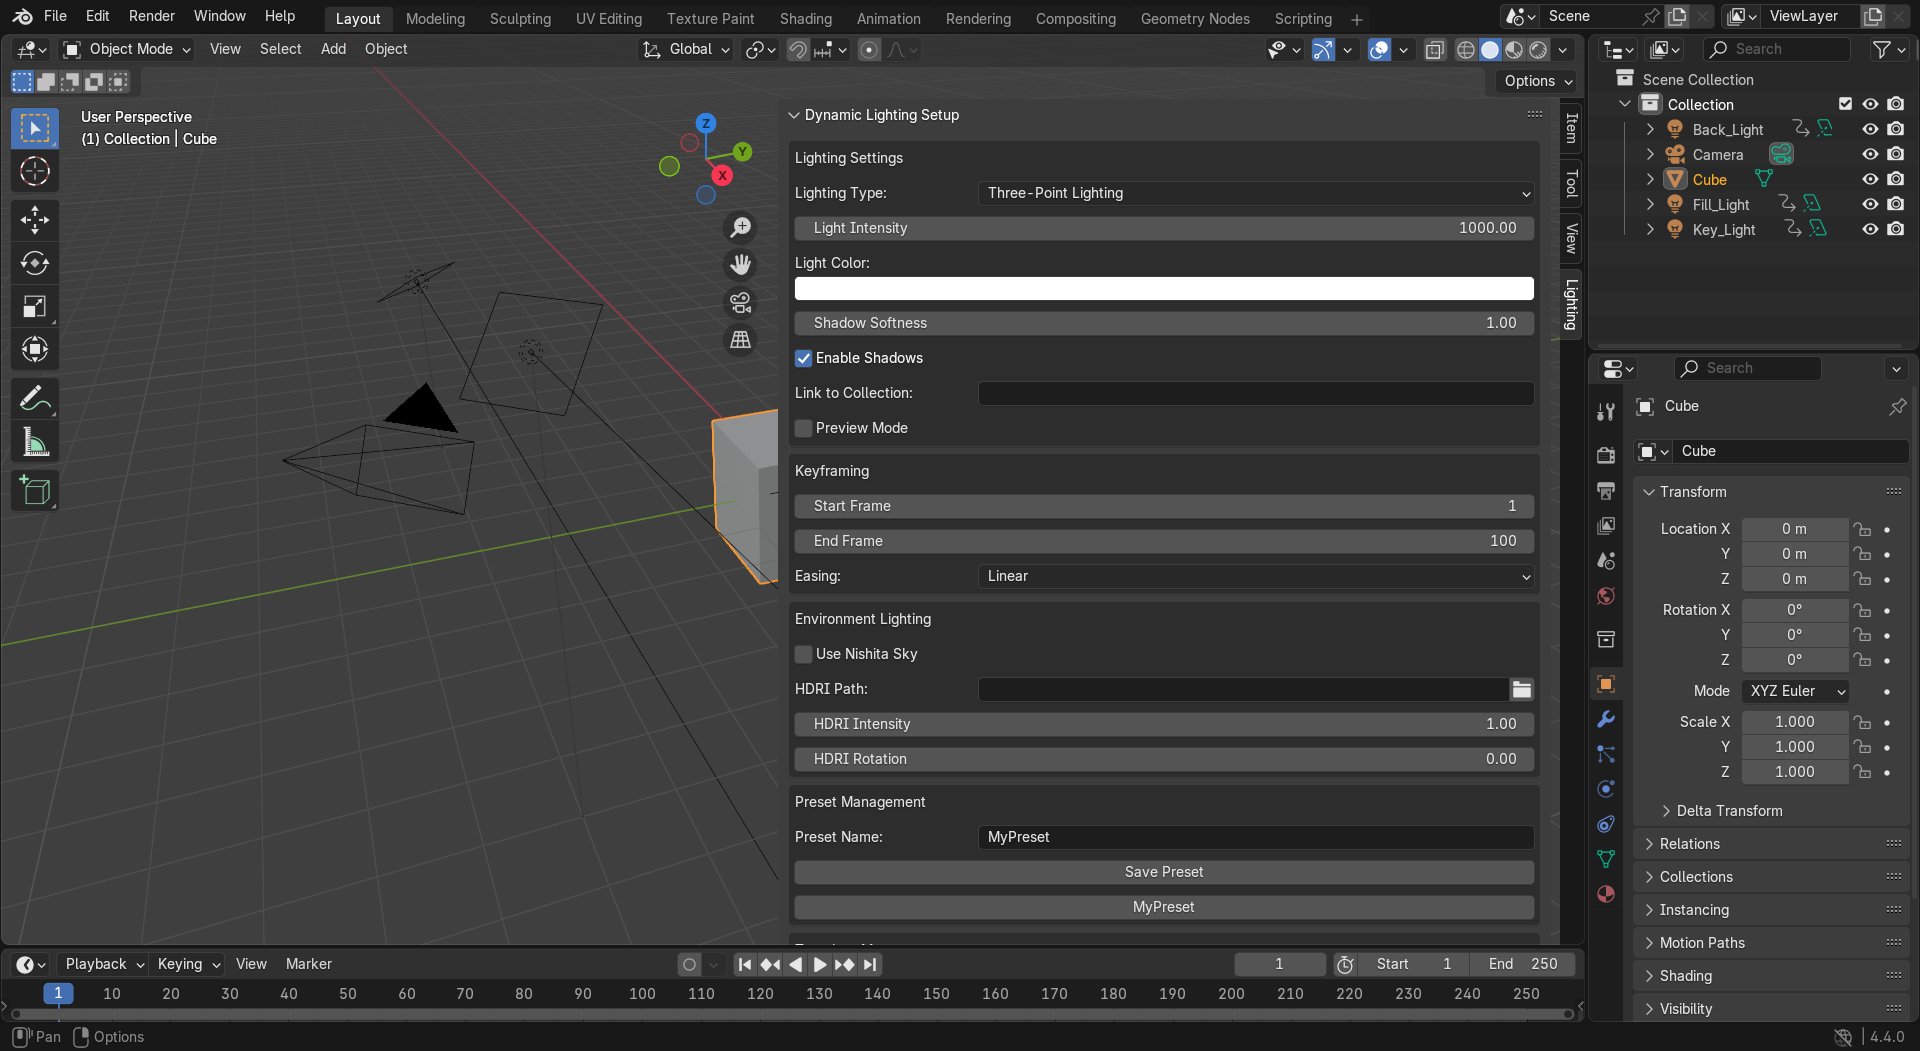The width and height of the screenshot is (1920, 1051).
Task: Open the Physics properties tab icon
Action: point(1606,789)
